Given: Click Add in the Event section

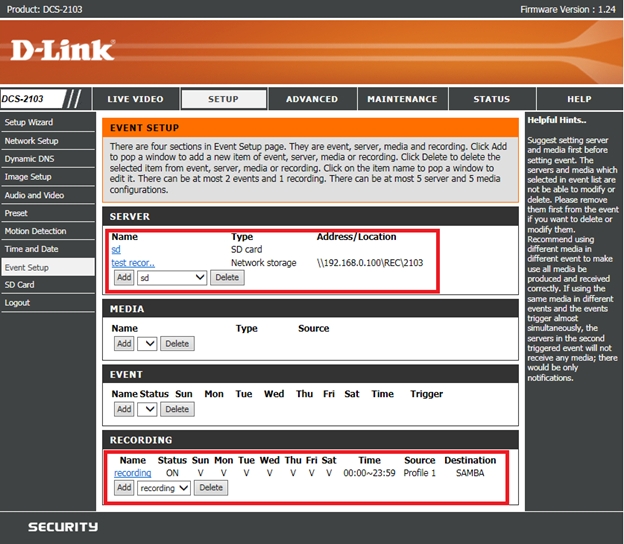Looking at the screenshot, I should [x=123, y=409].
